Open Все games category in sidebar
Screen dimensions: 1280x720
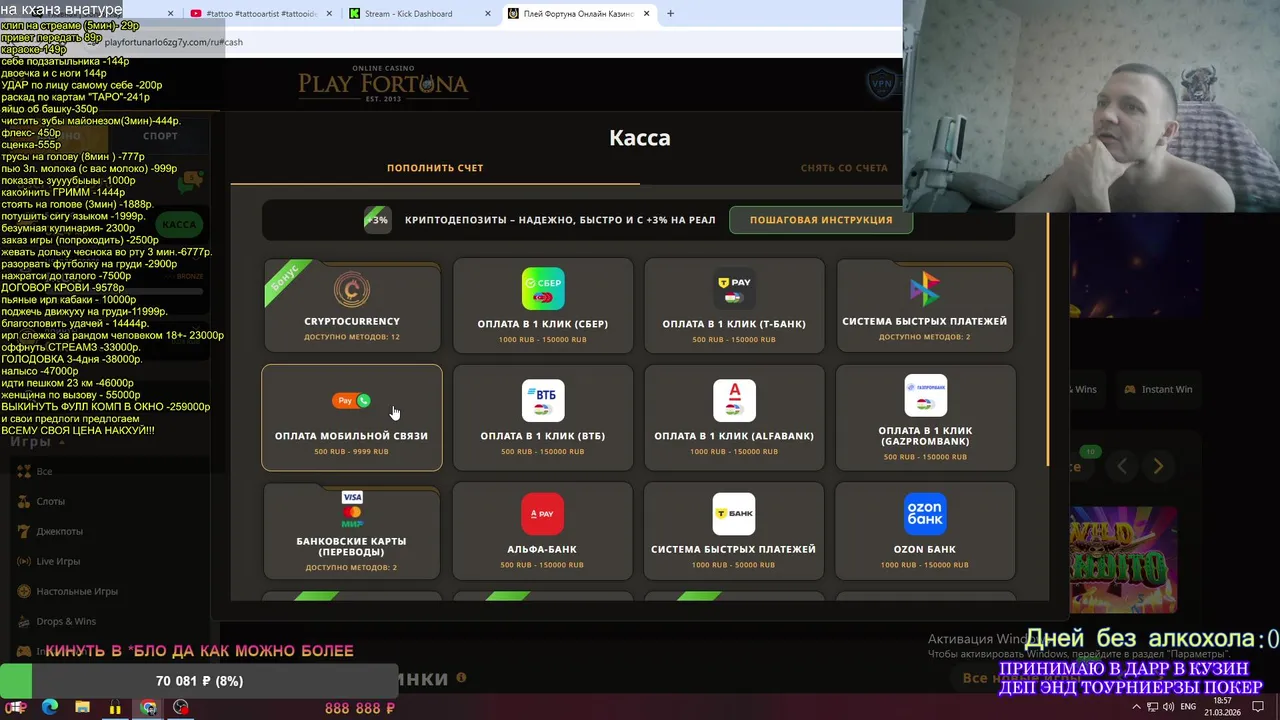coord(44,471)
